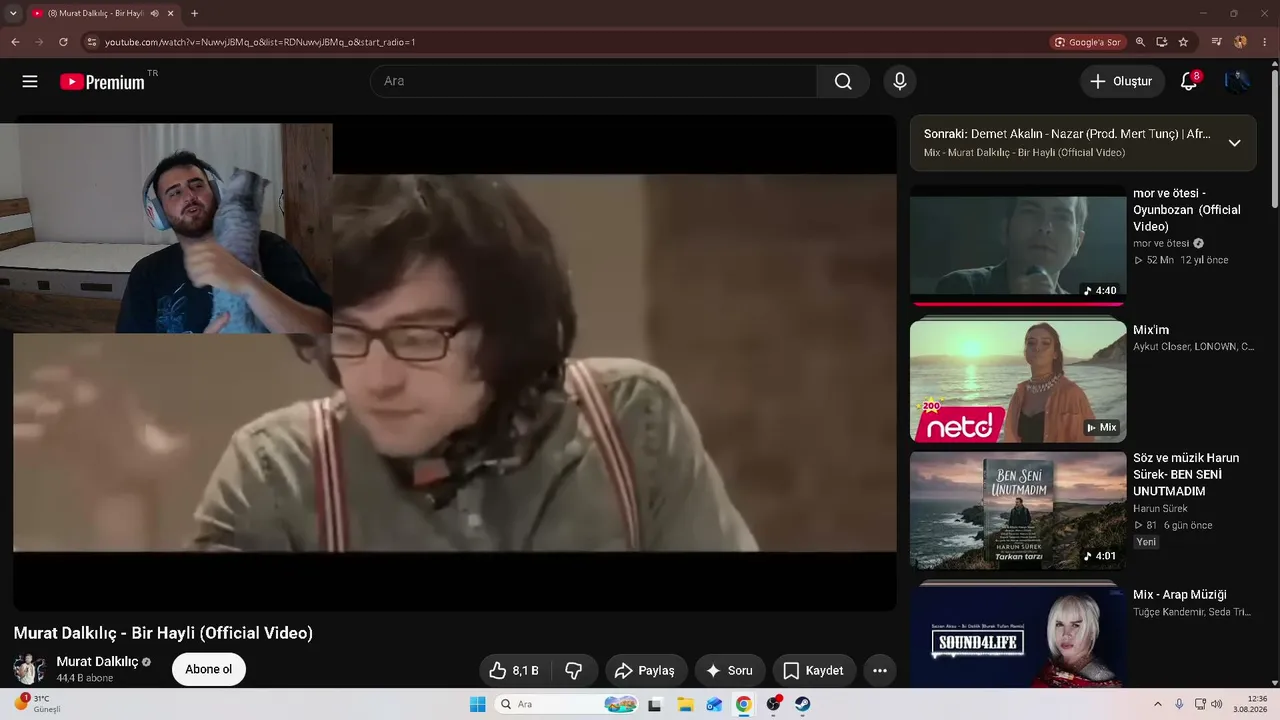
Task: Open Murat Dalkılıç channel name link
Action: point(97,662)
